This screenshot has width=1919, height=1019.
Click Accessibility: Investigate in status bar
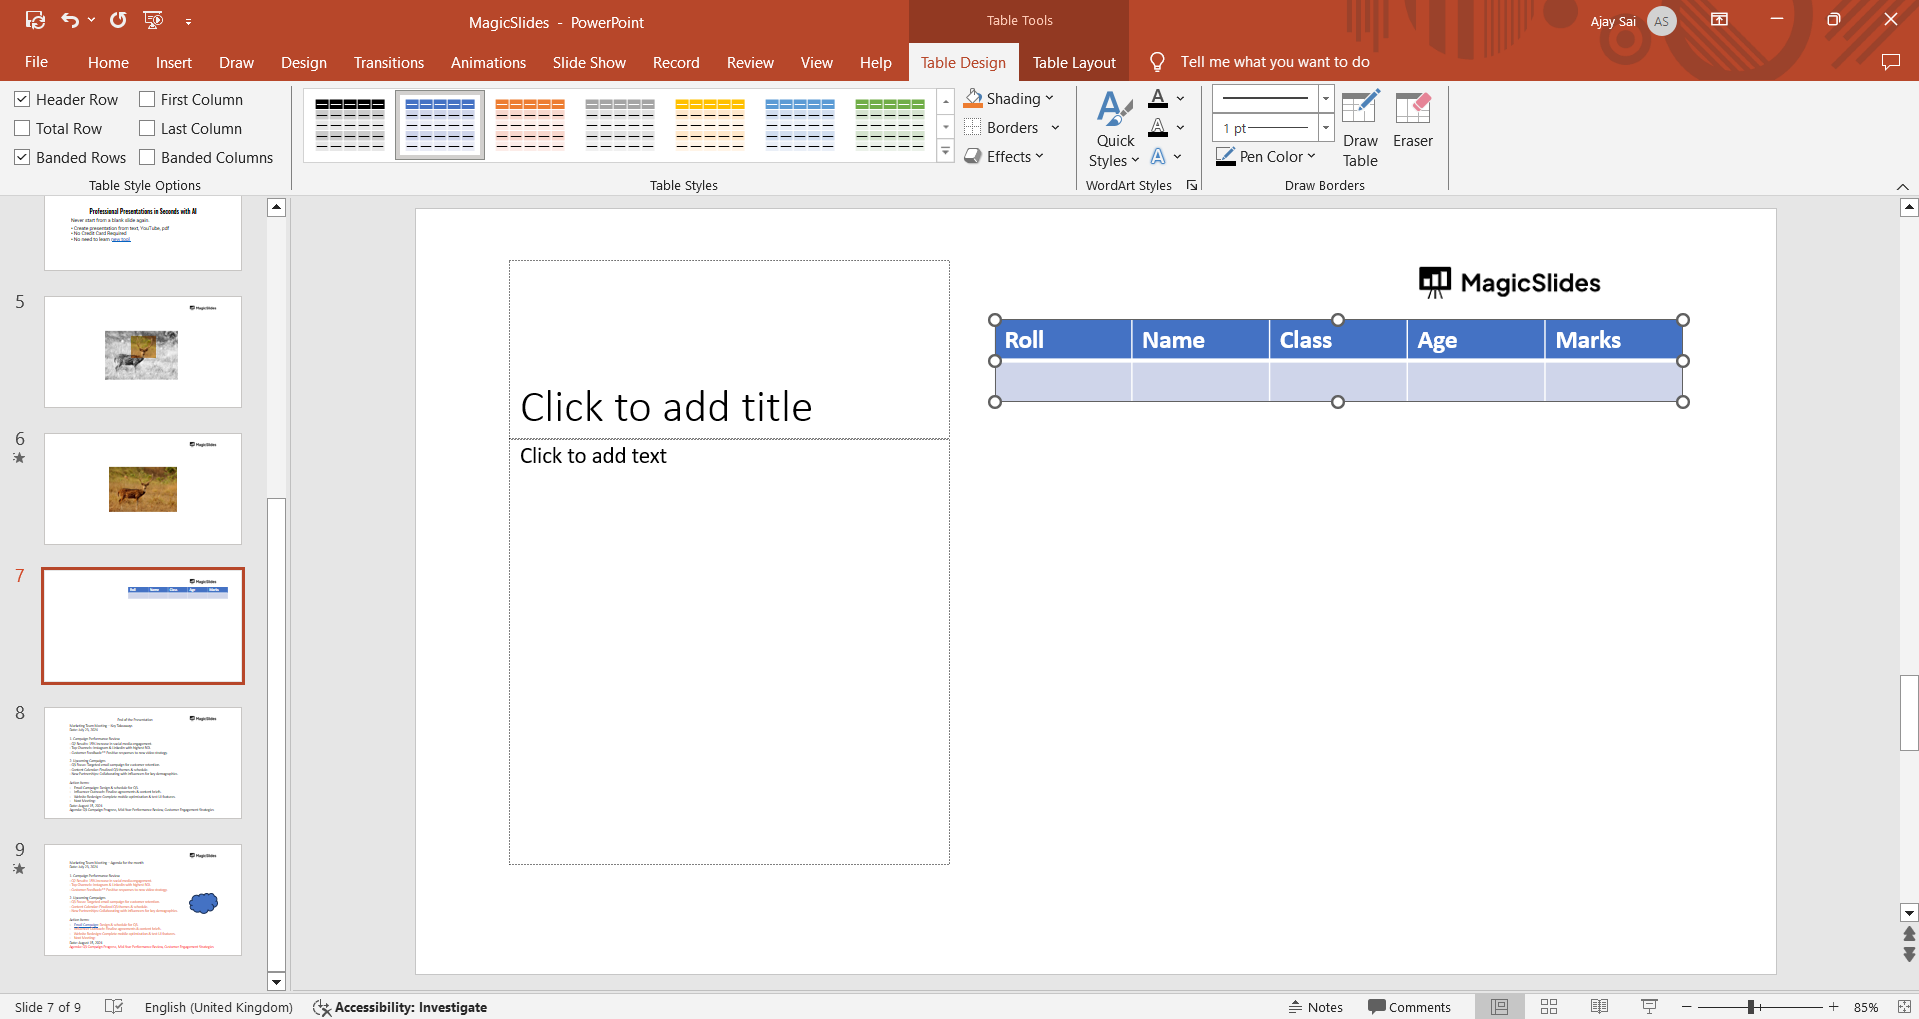[x=400, y=1007]
